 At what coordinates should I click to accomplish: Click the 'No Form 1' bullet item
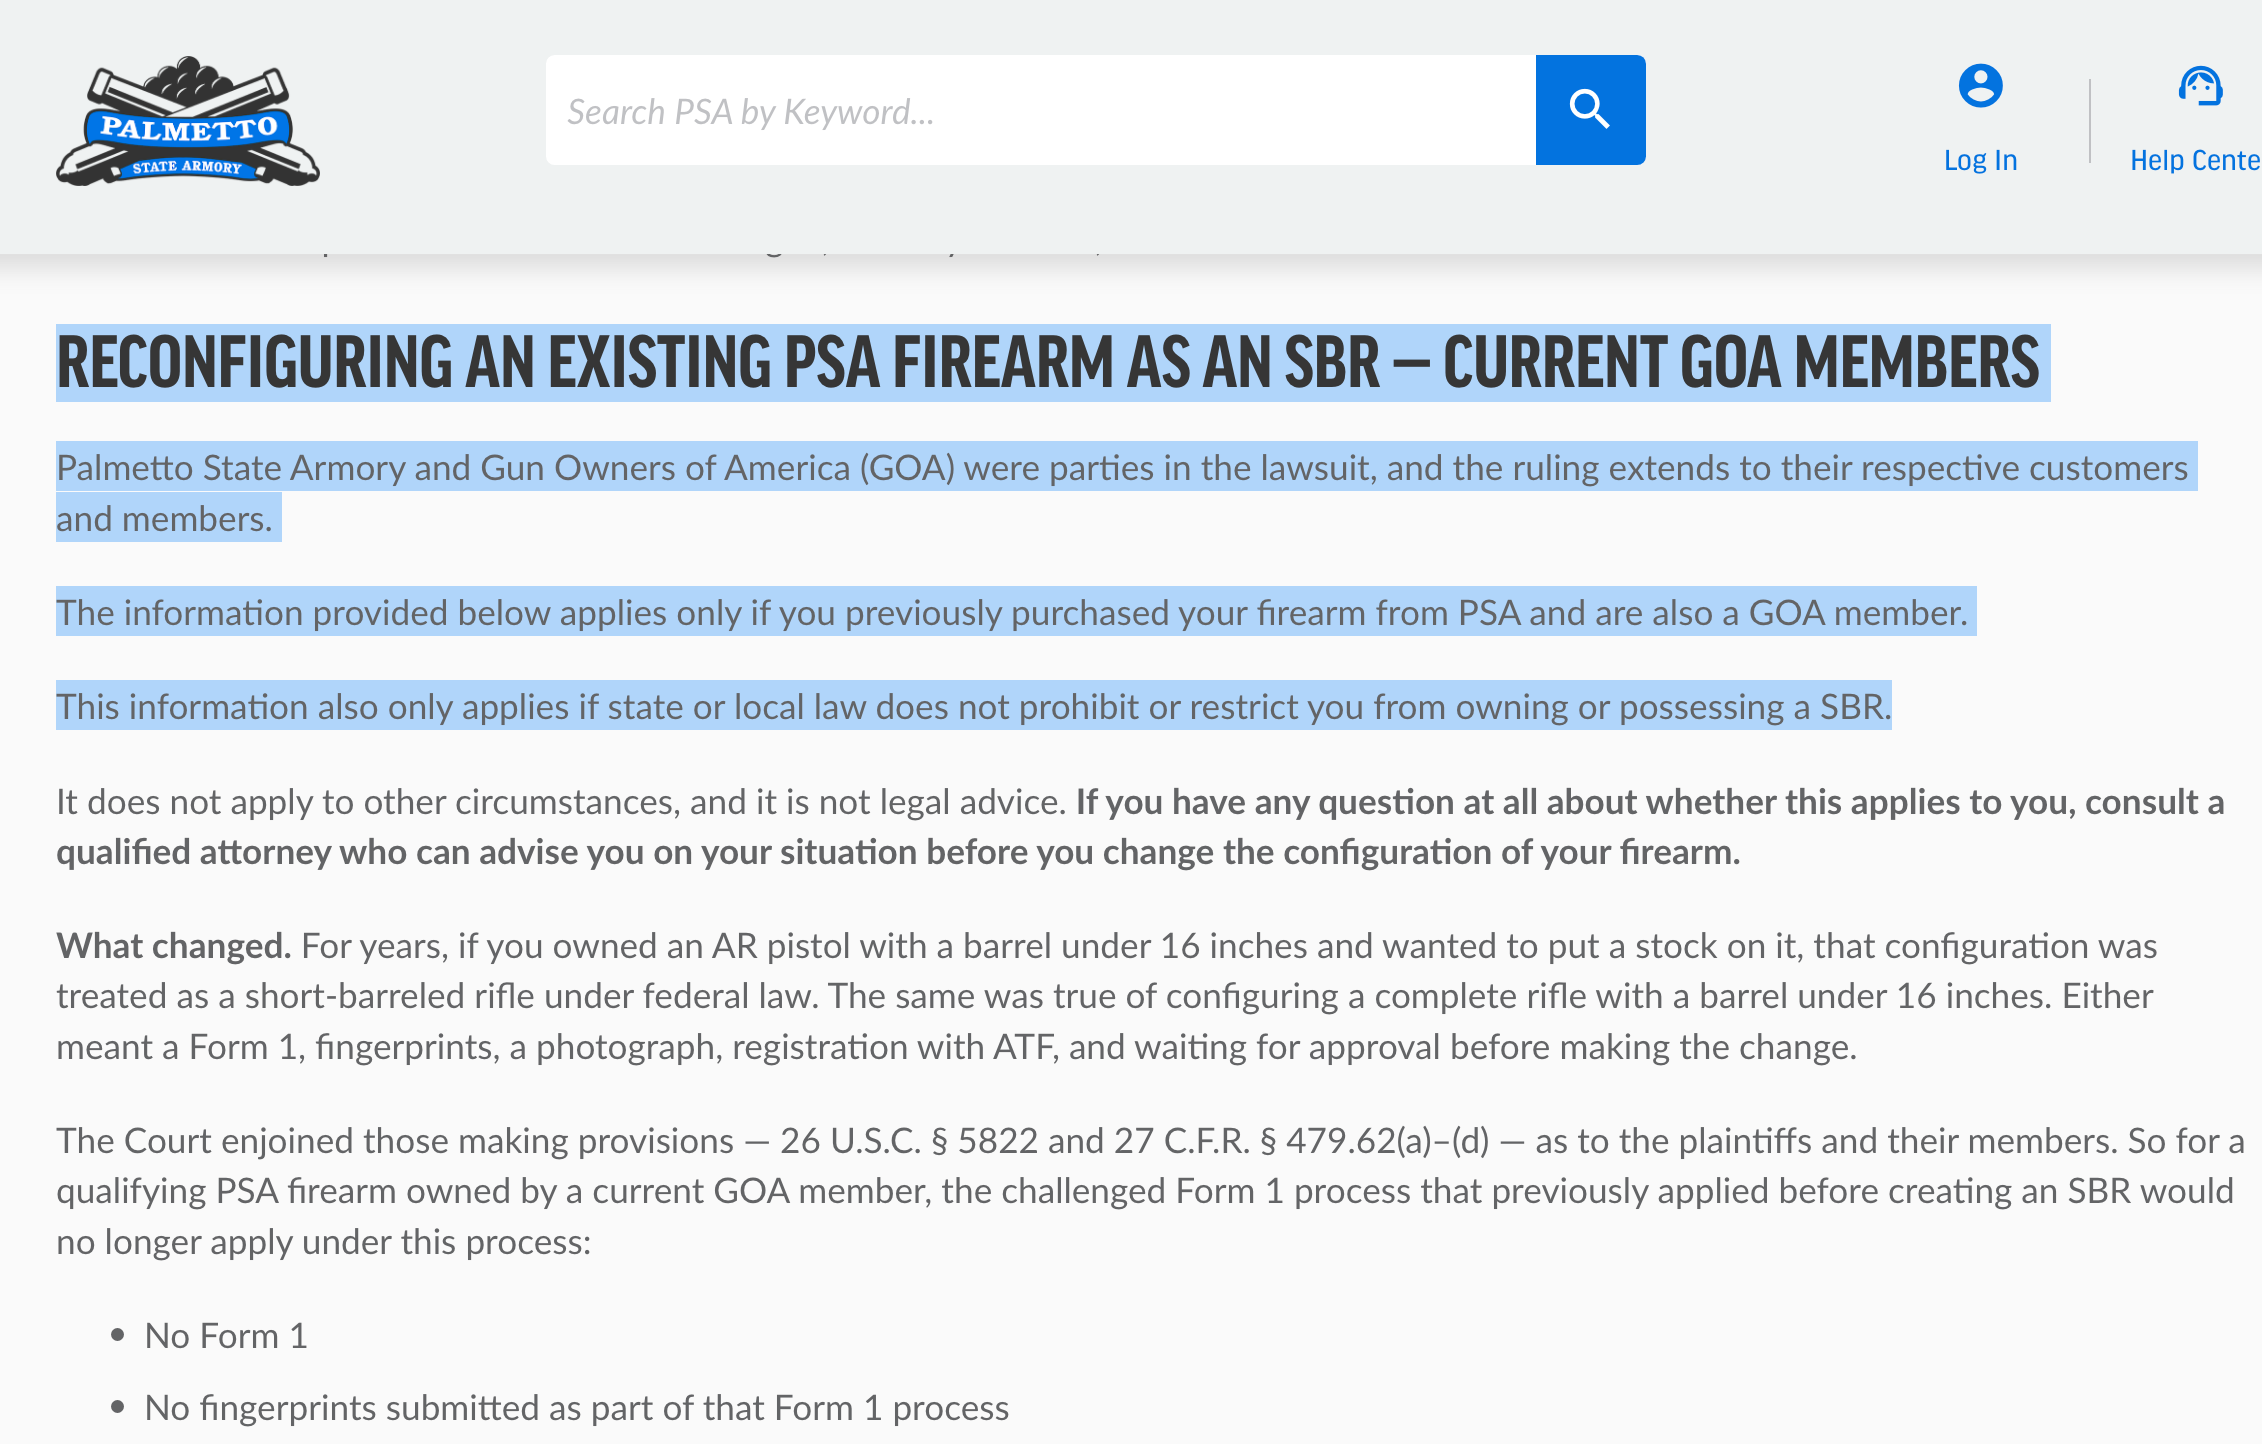pyautogui.click(x=226, y=1335)
